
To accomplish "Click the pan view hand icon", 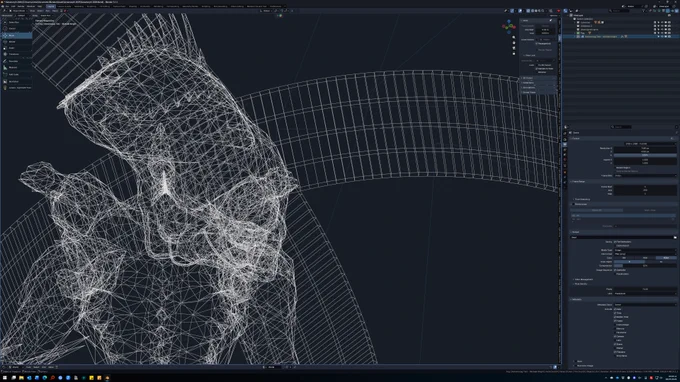I will tap(514, 43).
